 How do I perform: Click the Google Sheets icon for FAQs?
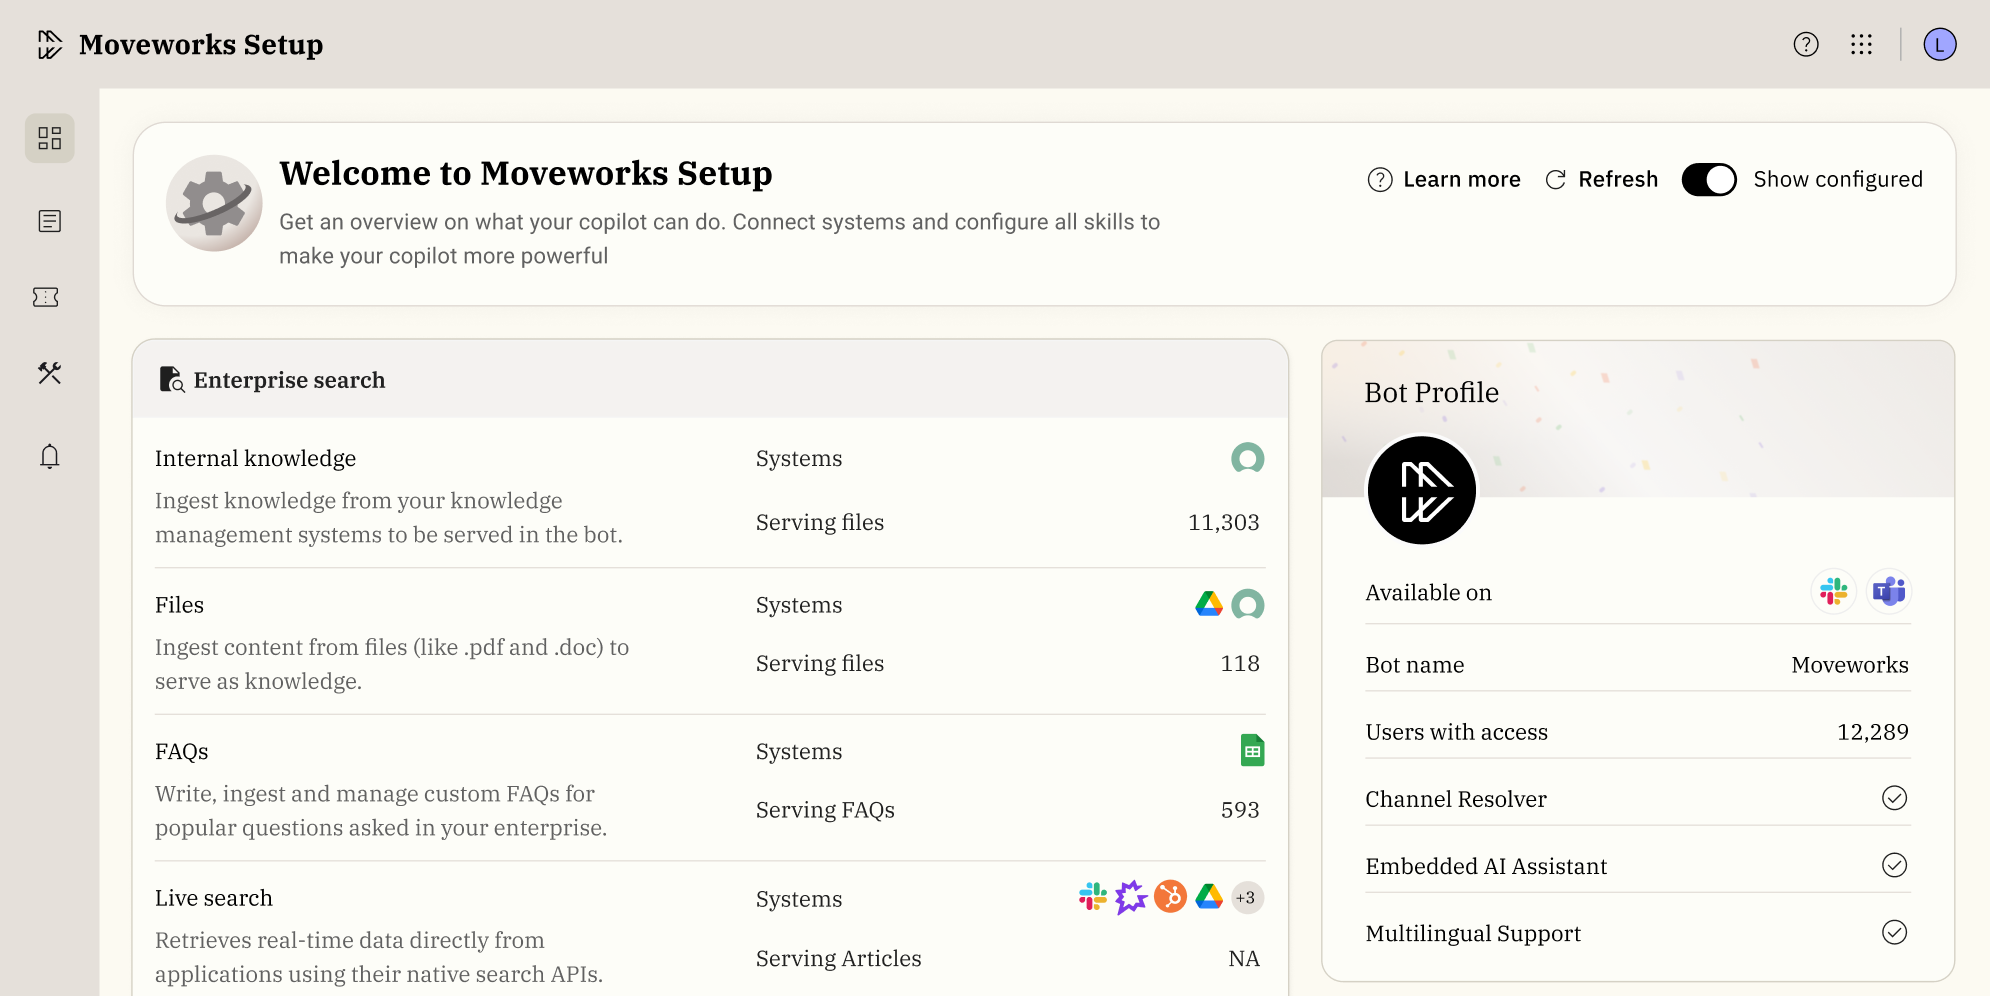click(x=1252, y=751)
